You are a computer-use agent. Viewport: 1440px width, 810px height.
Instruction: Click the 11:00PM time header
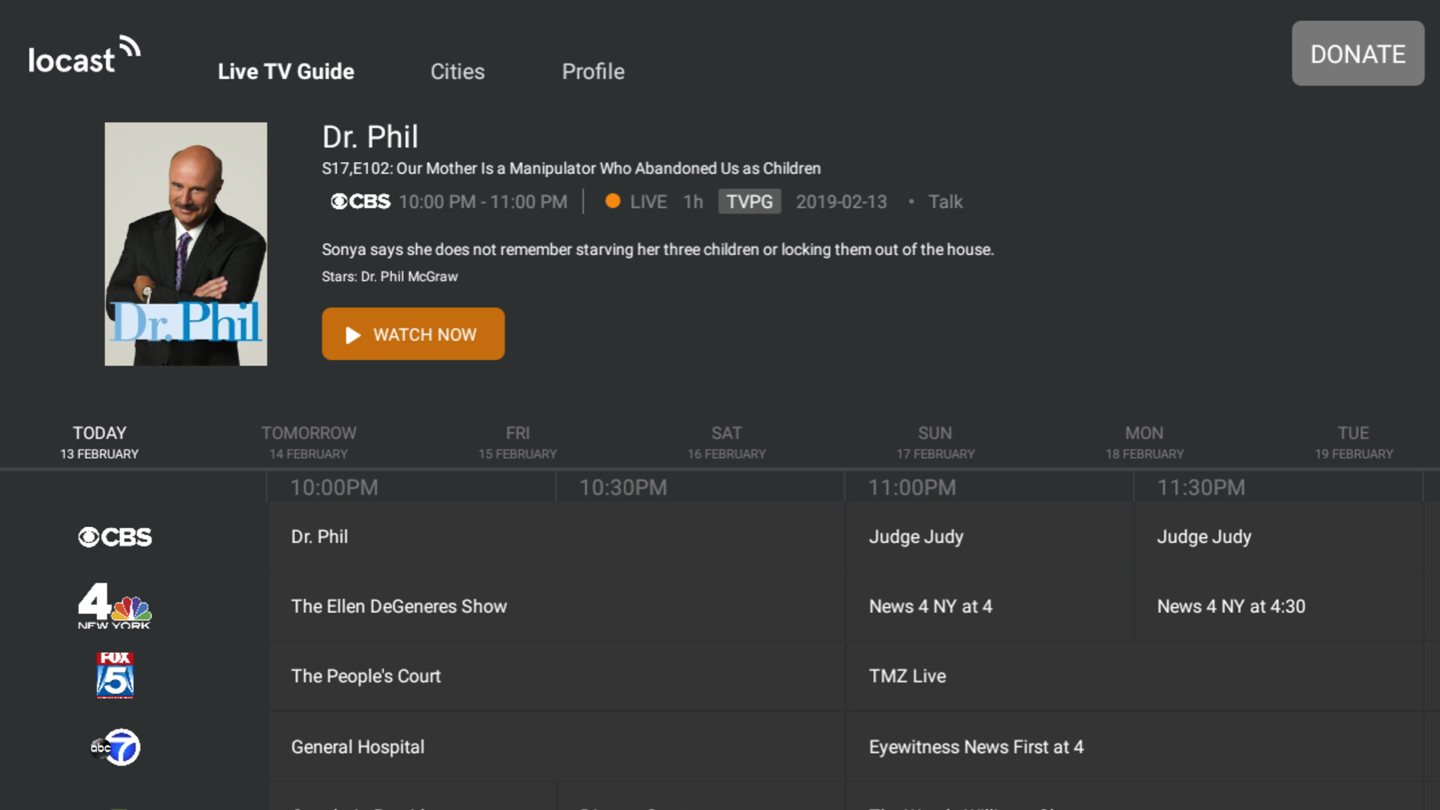pyautogui.click(x=912, y=488)
